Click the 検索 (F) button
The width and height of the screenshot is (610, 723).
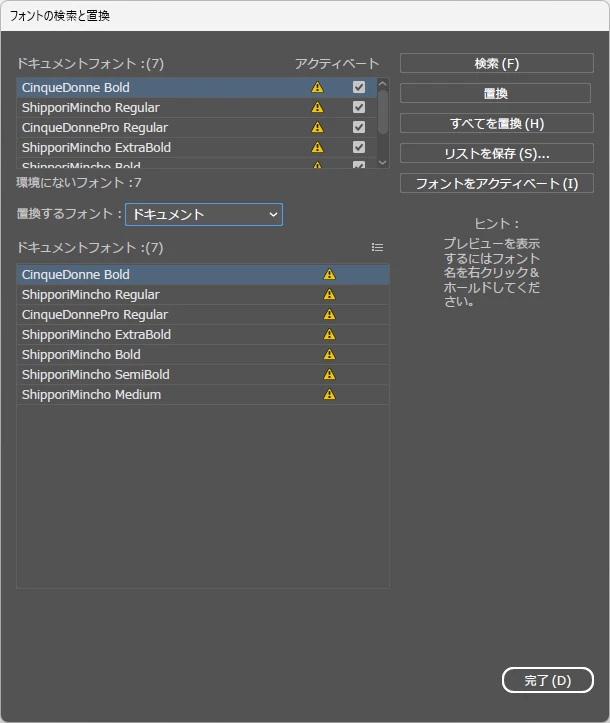(x=497, y=63)
